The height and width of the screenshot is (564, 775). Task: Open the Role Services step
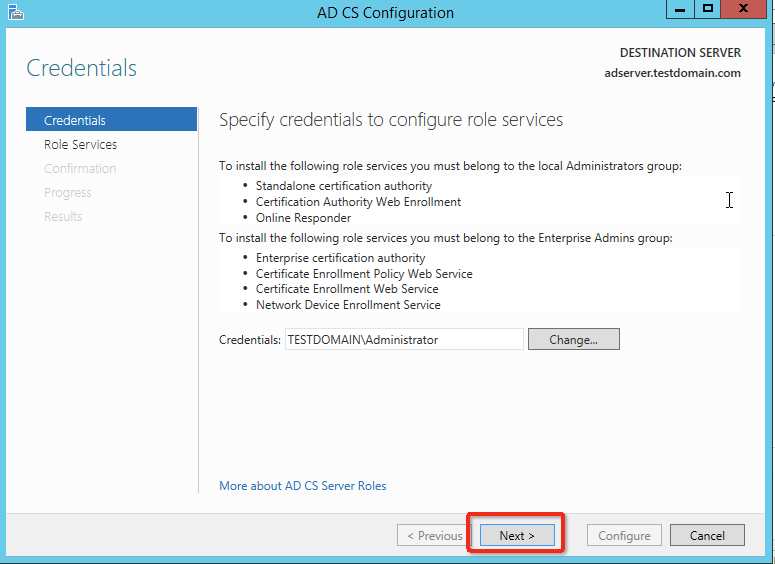tap(80, 144)
